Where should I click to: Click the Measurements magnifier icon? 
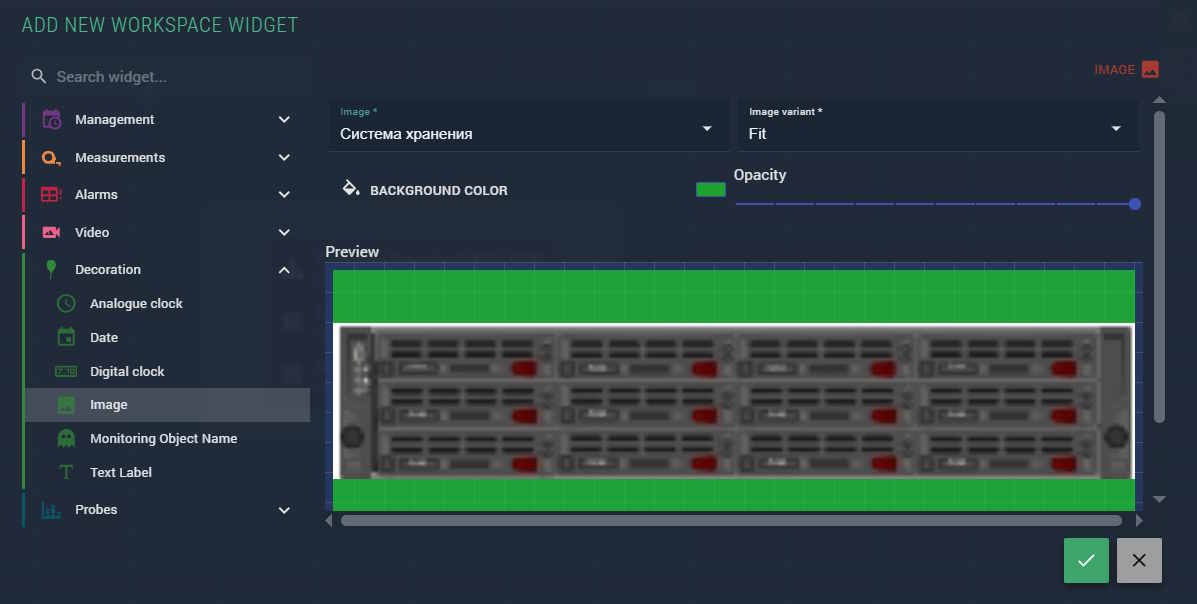[x=51, y=158]
